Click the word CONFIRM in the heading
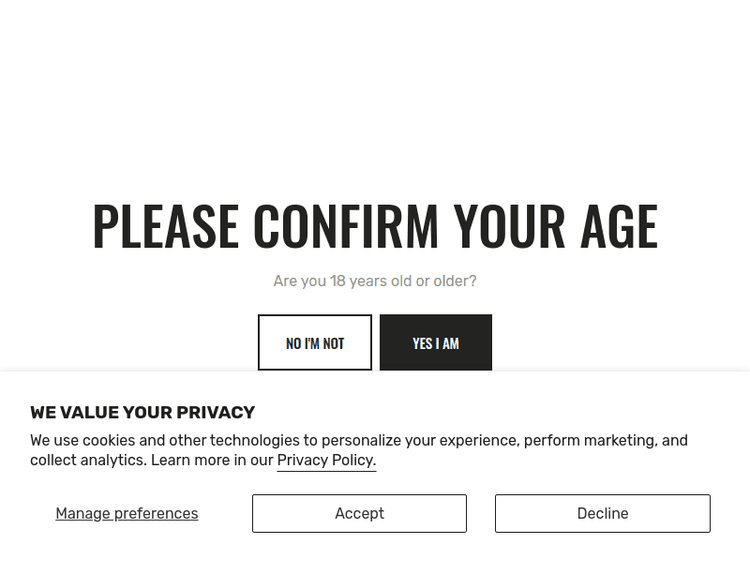This screenshot has width=750, height=563. point(345,226)
